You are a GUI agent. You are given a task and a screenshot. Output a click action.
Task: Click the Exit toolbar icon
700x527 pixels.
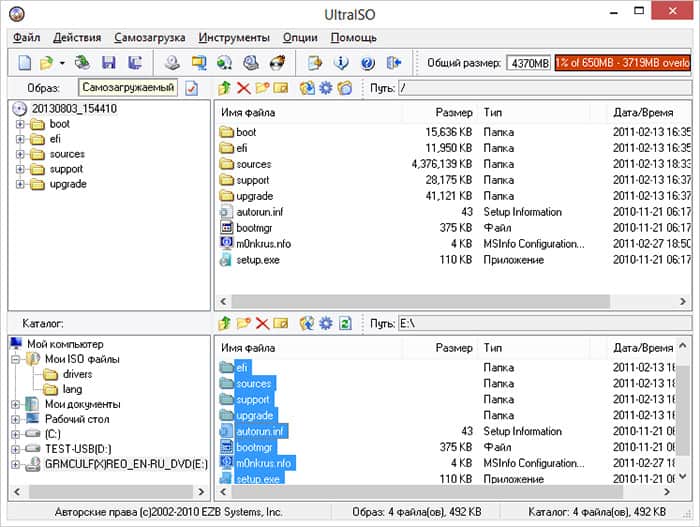point(394,63)
